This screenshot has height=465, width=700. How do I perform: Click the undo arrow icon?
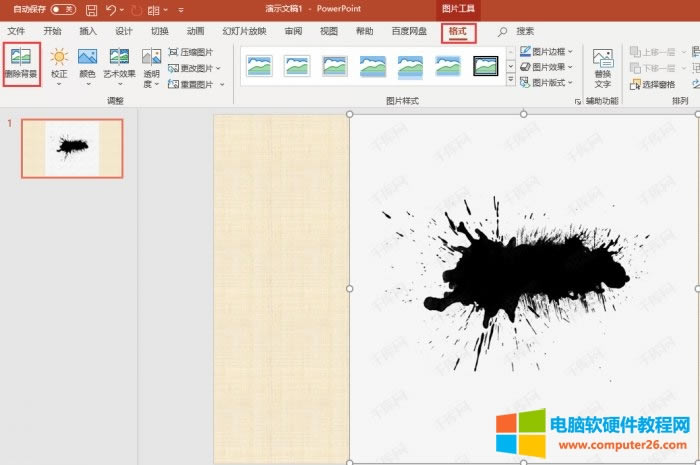pos(112,10)
